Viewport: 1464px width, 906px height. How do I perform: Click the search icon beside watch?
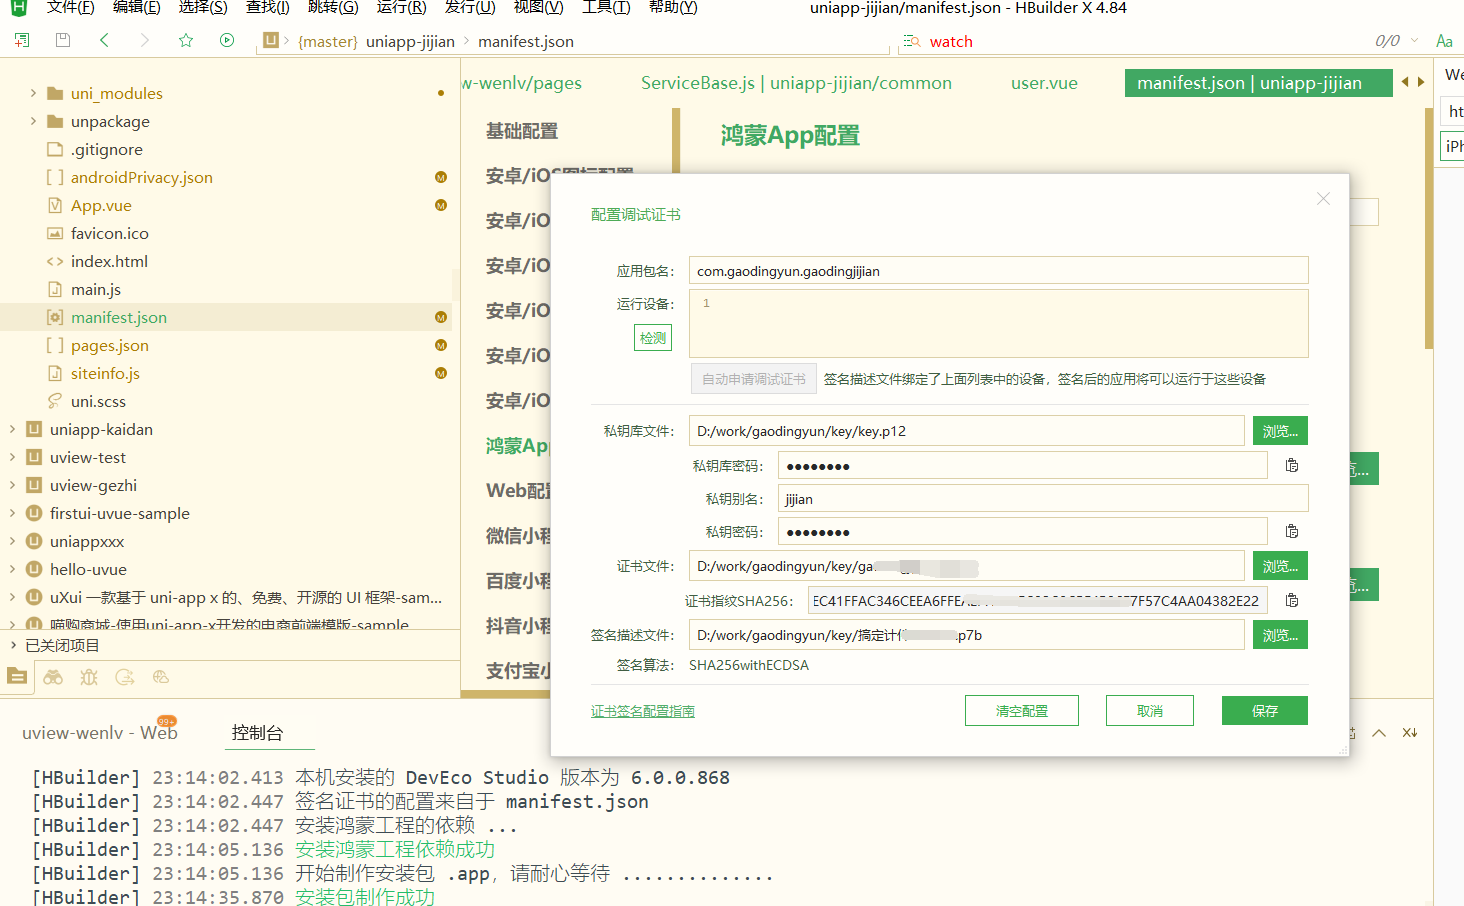[912, 41]
